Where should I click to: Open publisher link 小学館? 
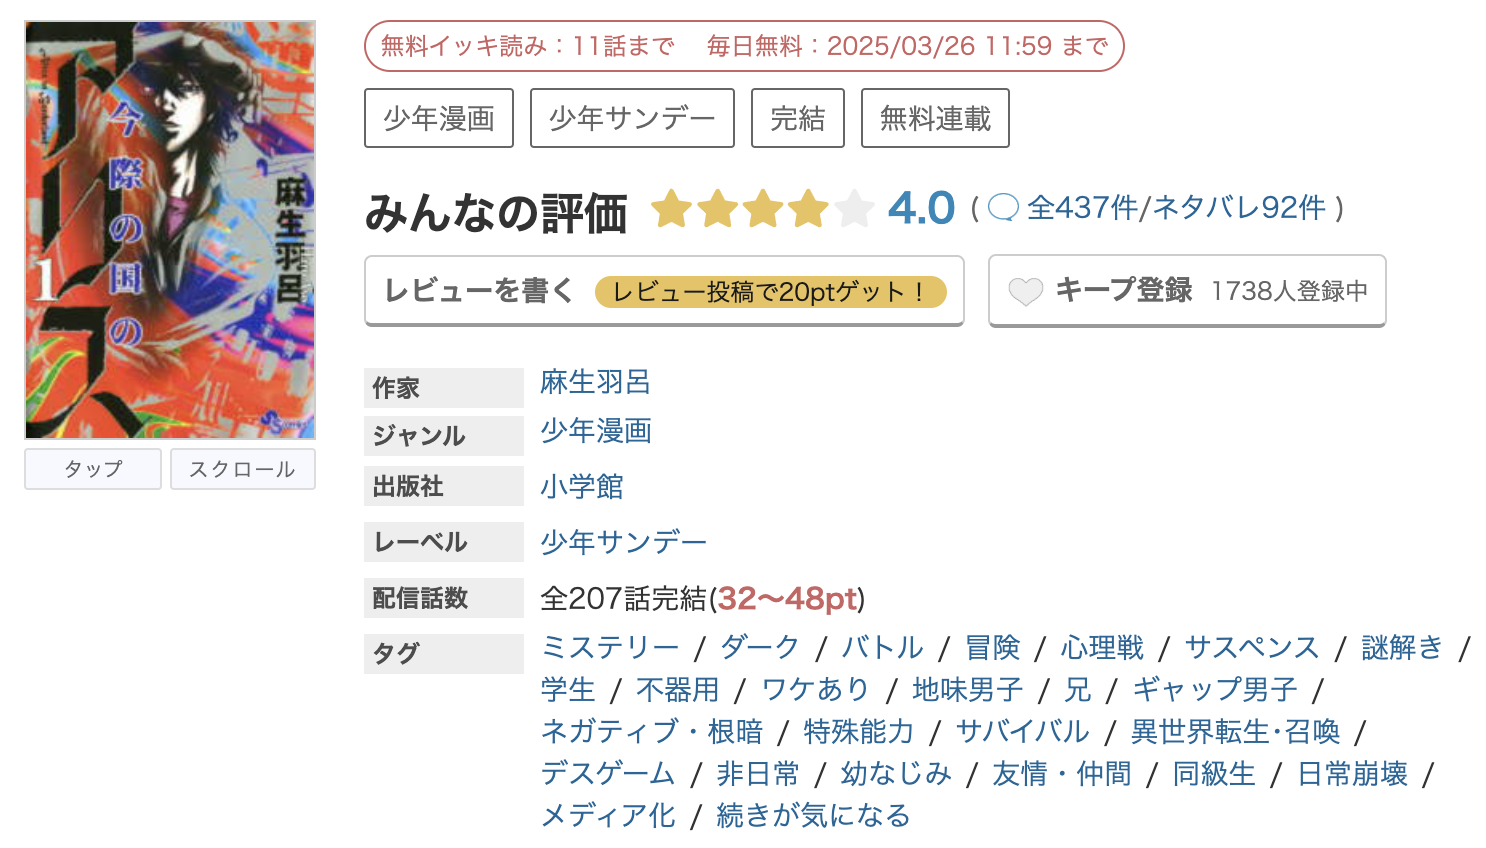(580, 486)
